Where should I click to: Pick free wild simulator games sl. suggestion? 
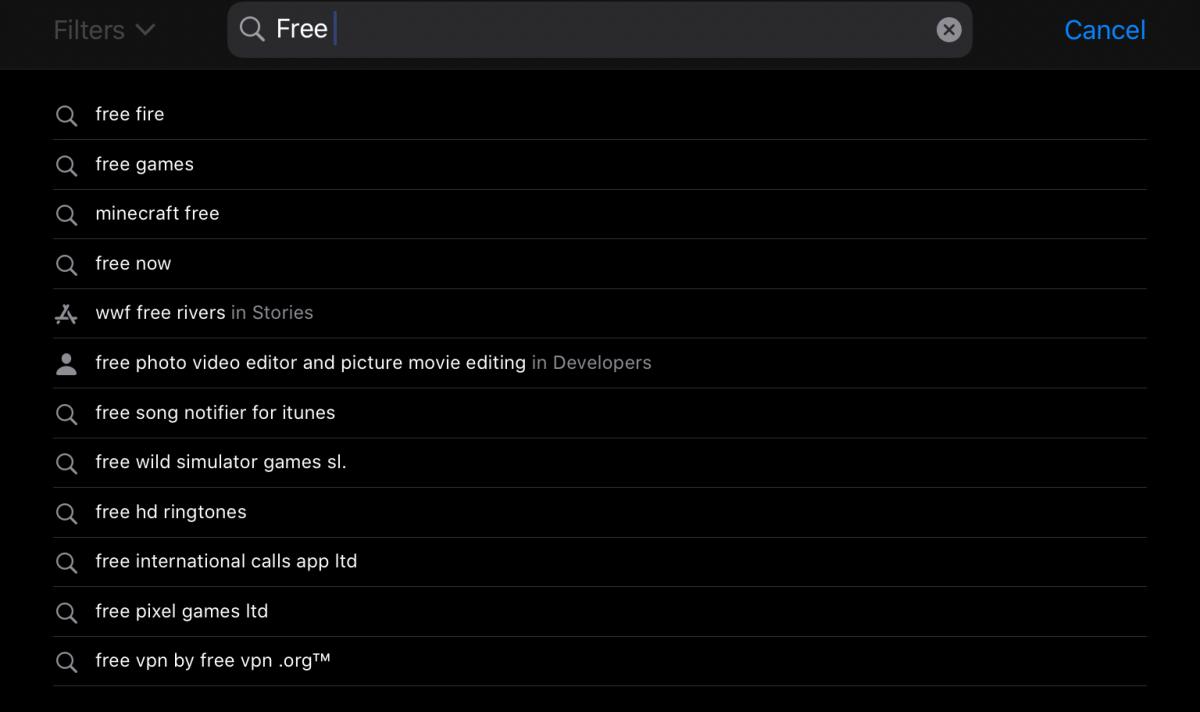pos(220,462)
